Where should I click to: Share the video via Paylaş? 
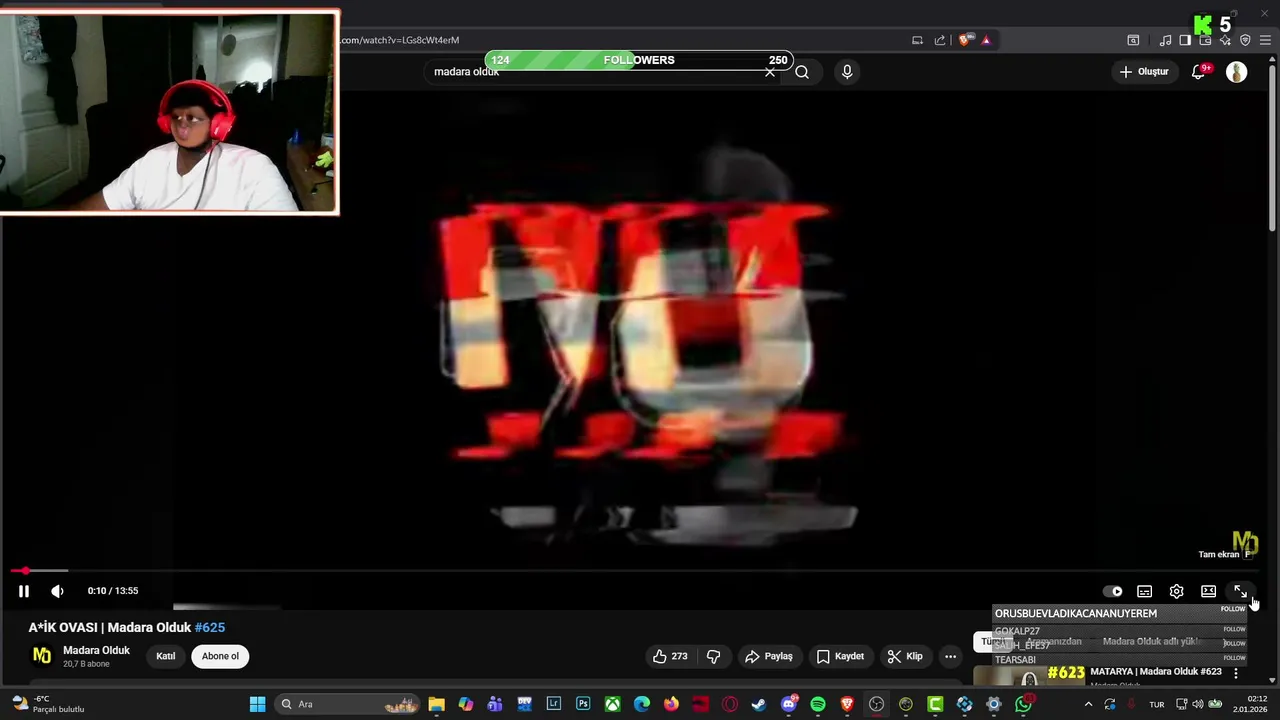(x=769, y=656)
